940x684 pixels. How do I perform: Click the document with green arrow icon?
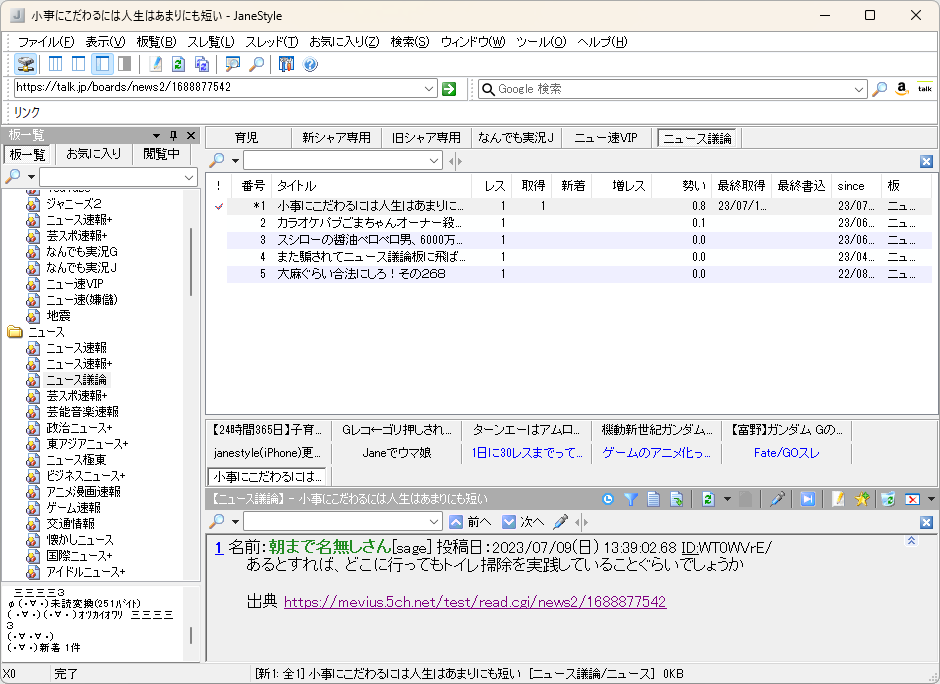point(676,499)
